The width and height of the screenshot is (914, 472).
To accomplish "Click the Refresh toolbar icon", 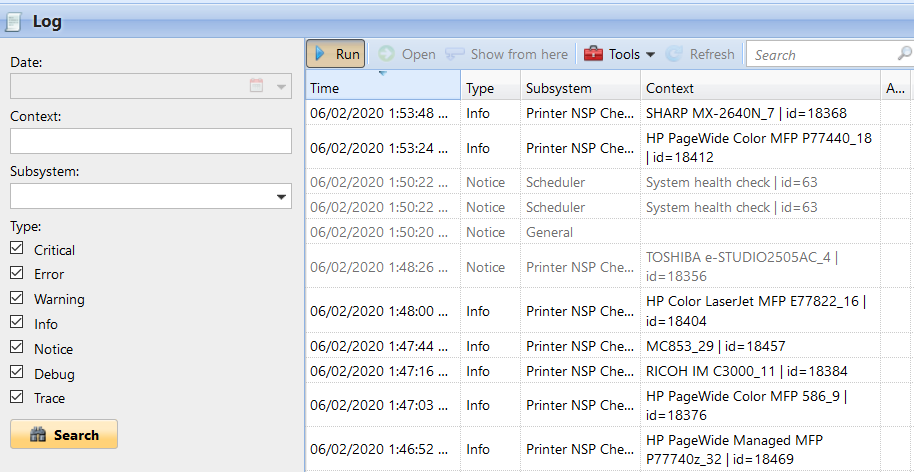I will (x=675, y=54).
